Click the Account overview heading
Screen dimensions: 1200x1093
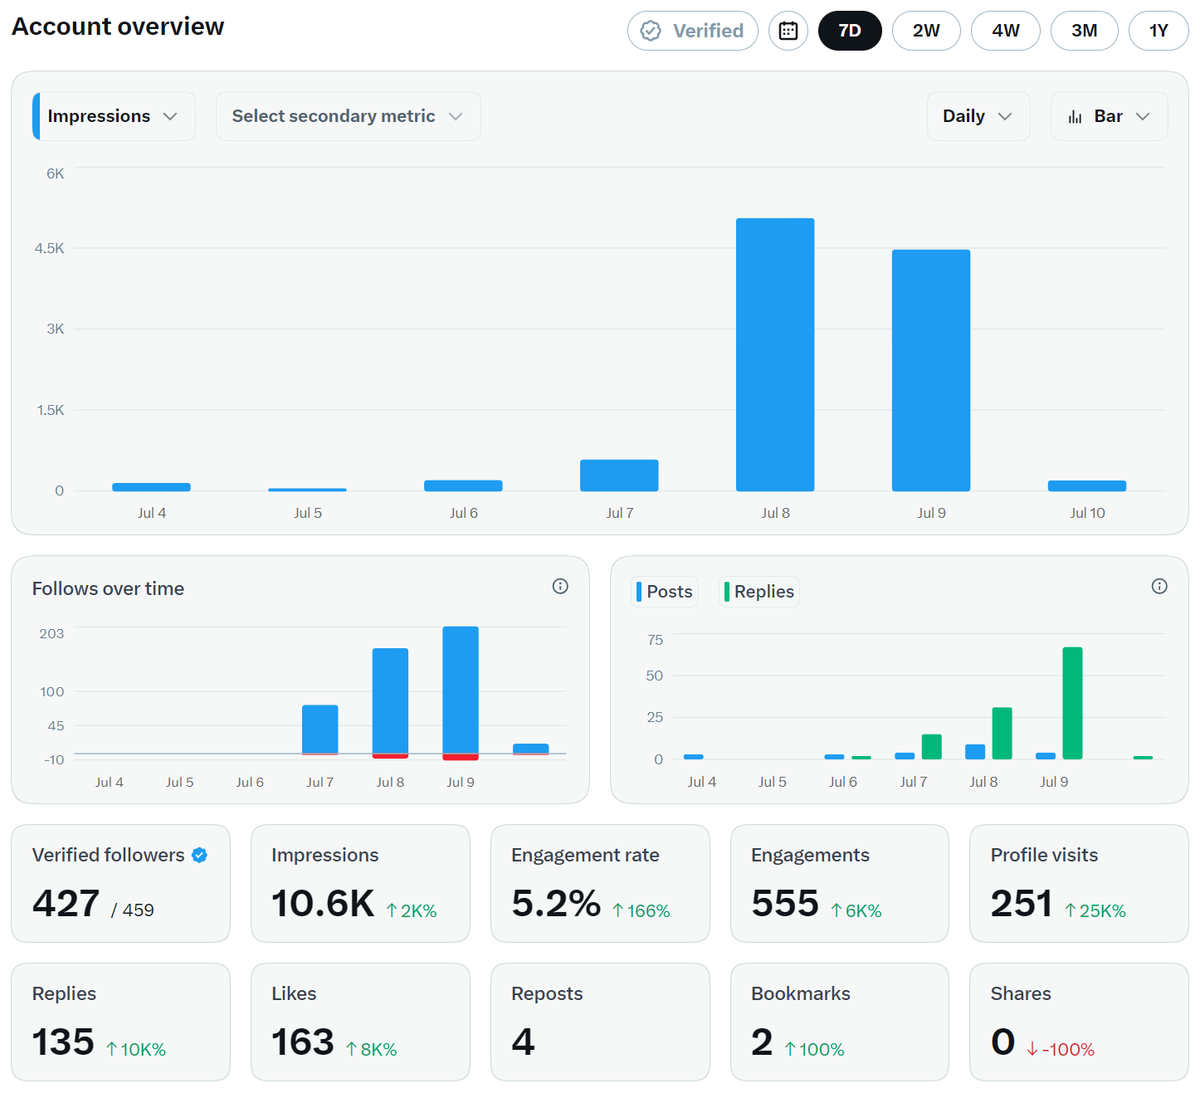pyautogui.click(x=118, y=27)
